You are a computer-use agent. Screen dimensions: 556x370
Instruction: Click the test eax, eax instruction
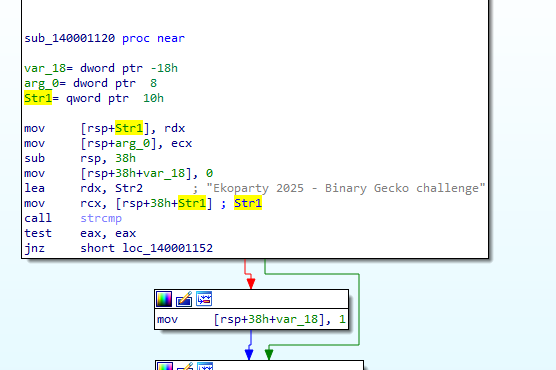pos(80,233)
